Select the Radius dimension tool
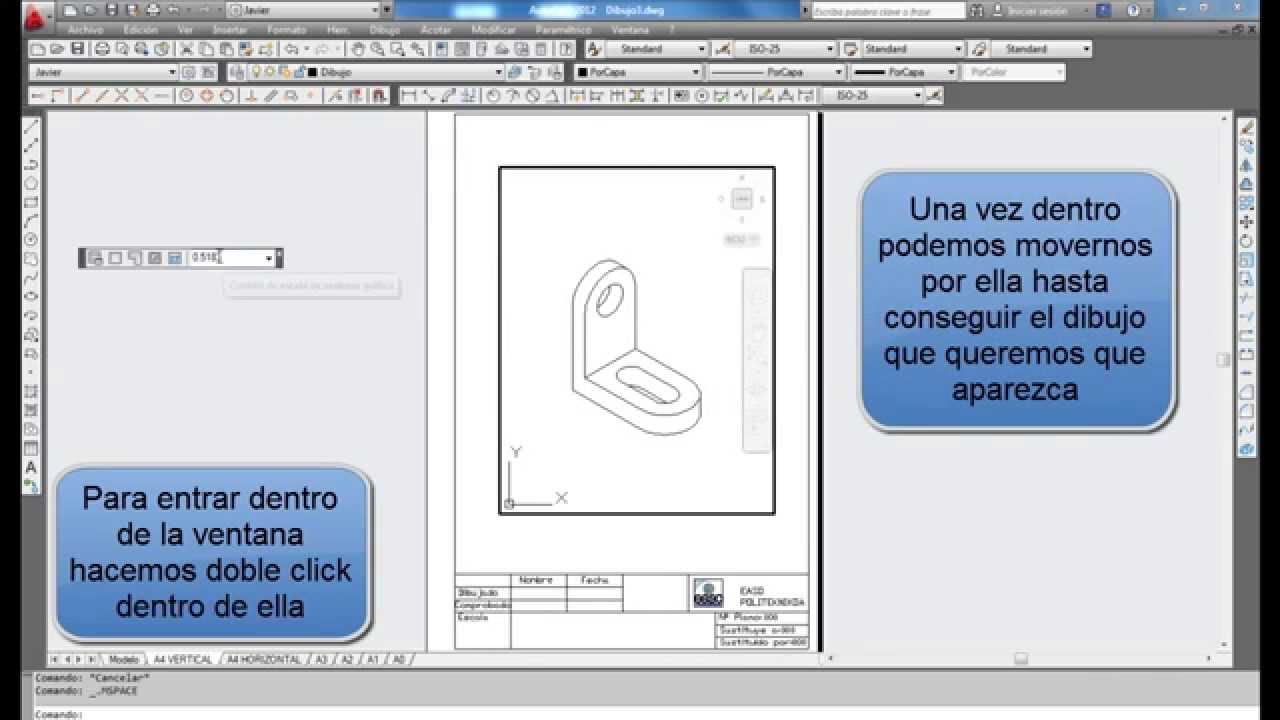Screen dimensions: 1280x720 (x=493, y=96)
